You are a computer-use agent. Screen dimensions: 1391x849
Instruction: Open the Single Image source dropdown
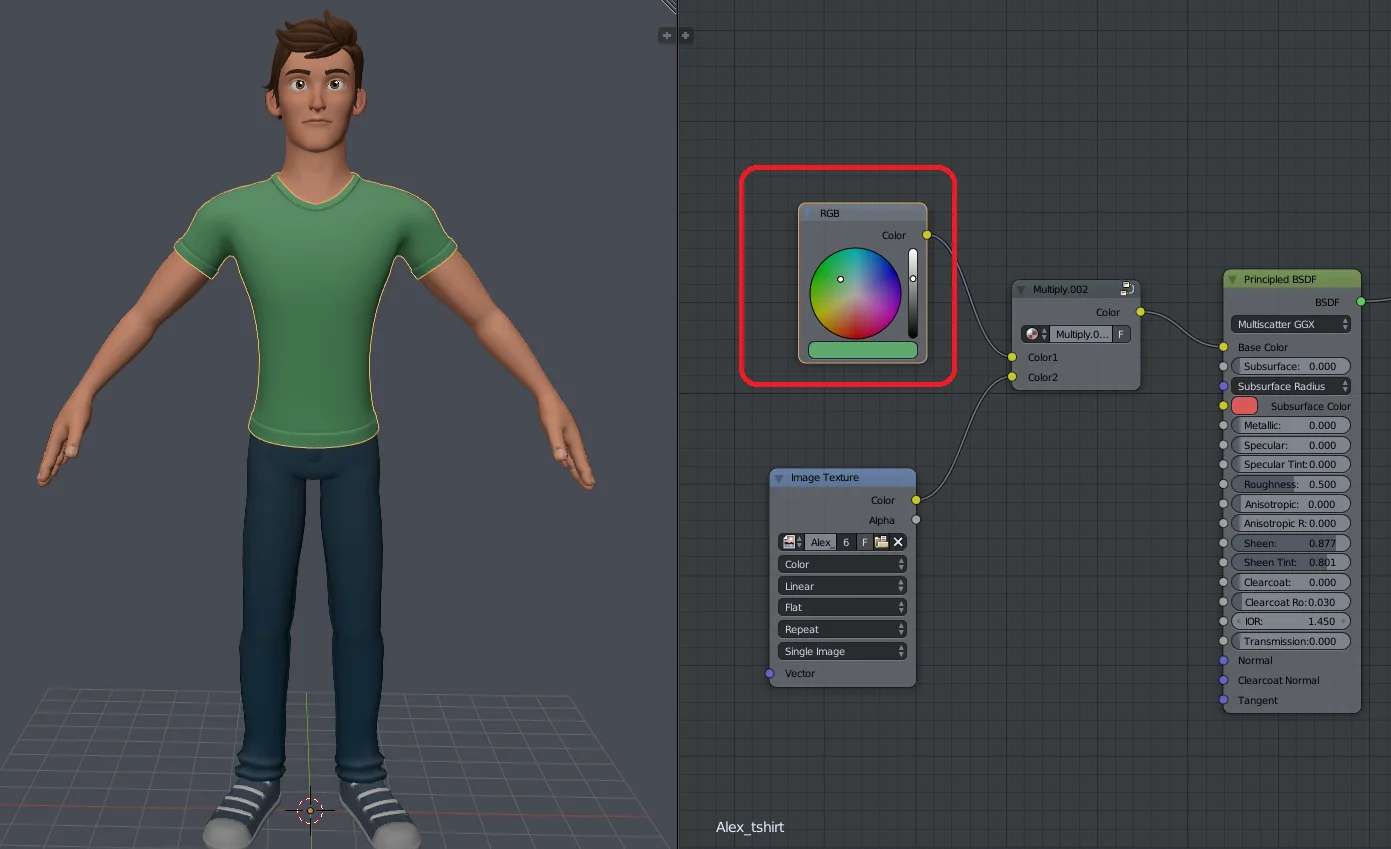[841, 651]
